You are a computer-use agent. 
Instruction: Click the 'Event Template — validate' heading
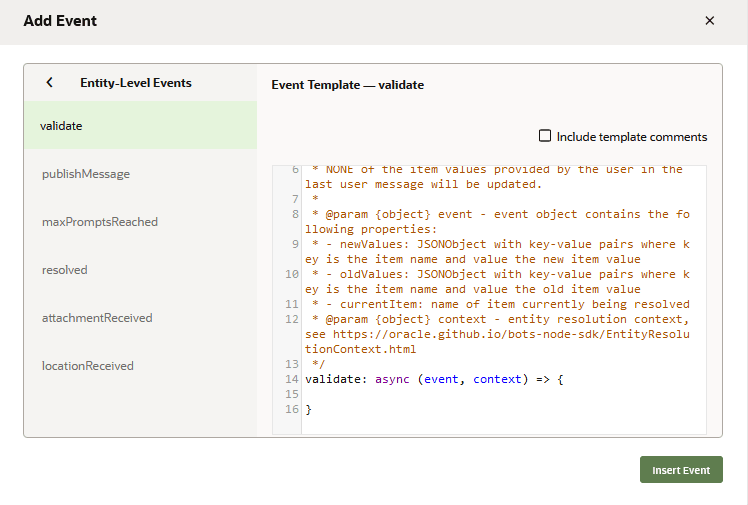click(x=347, y=85)
